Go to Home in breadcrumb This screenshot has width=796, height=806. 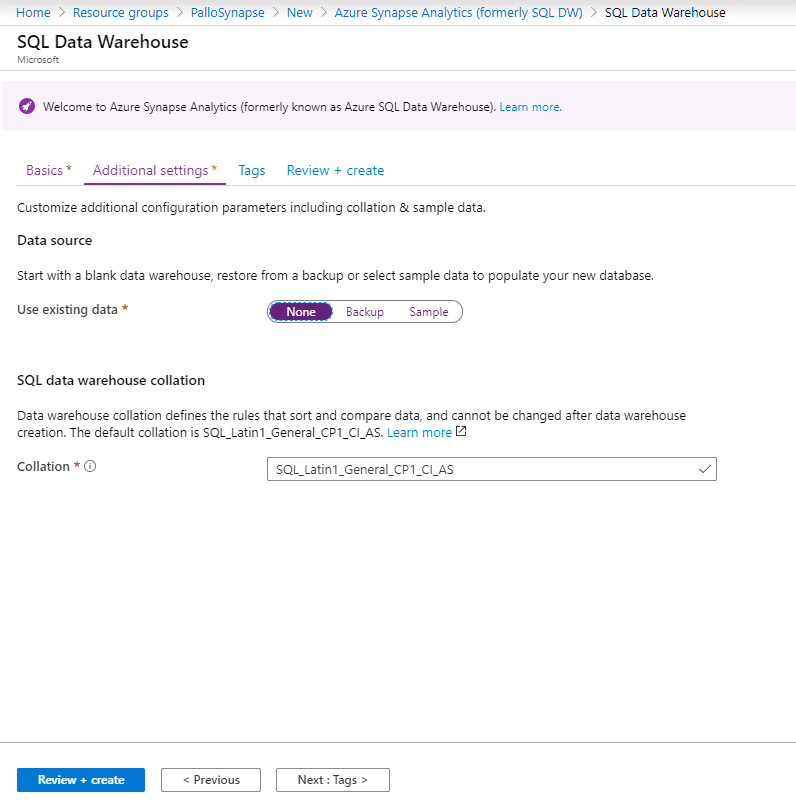pyautogui.click(x=33, y=12)
